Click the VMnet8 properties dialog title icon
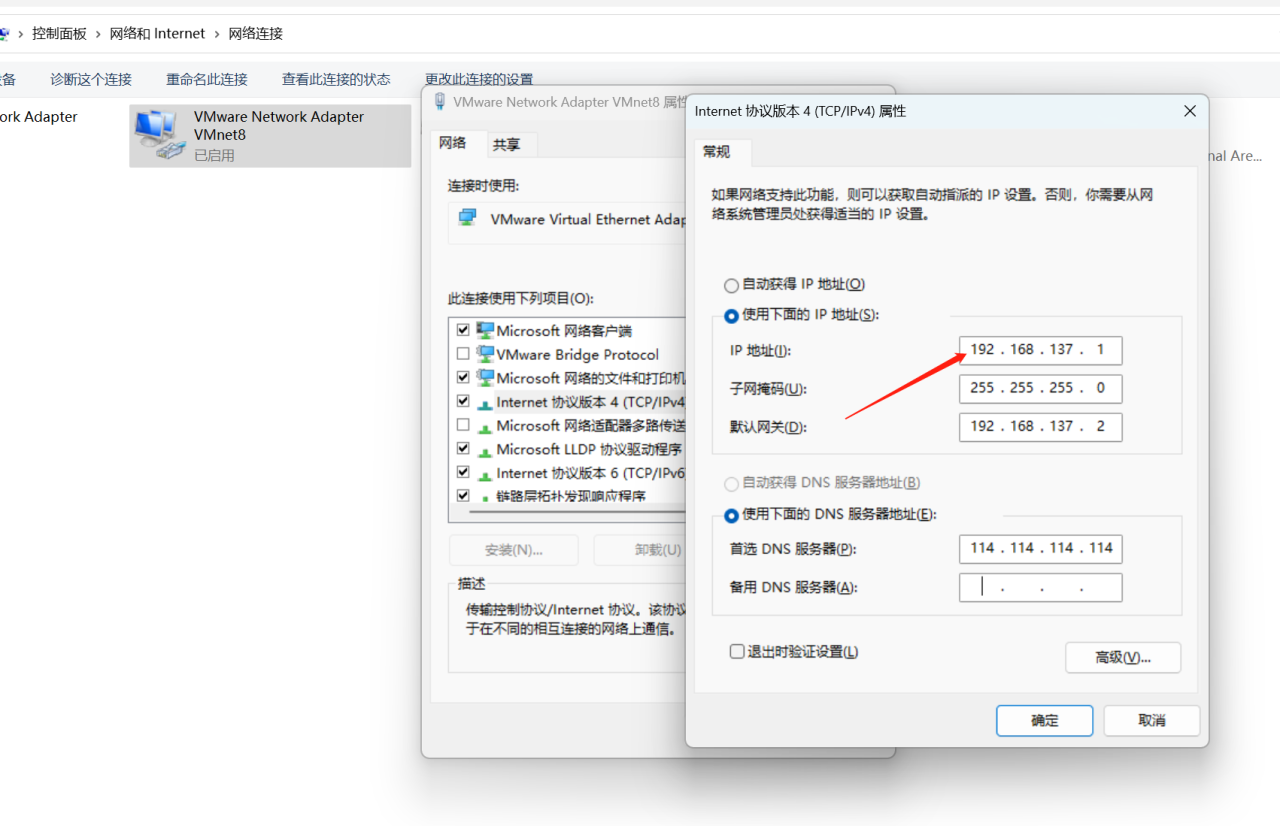This screenshot has width=1280, height=826. click(440, 102)
